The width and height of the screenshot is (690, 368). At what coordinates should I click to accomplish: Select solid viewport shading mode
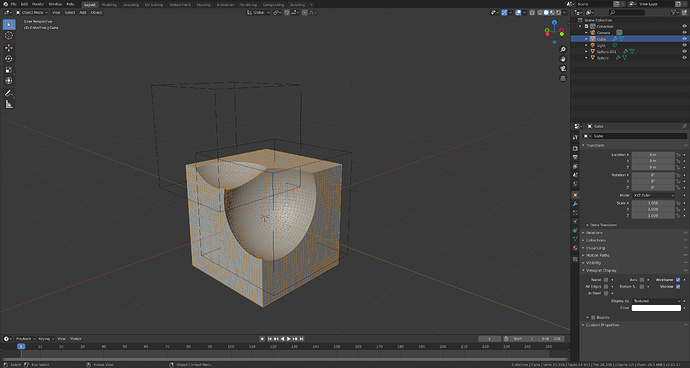pyautogui.click(x=546, y=12)
